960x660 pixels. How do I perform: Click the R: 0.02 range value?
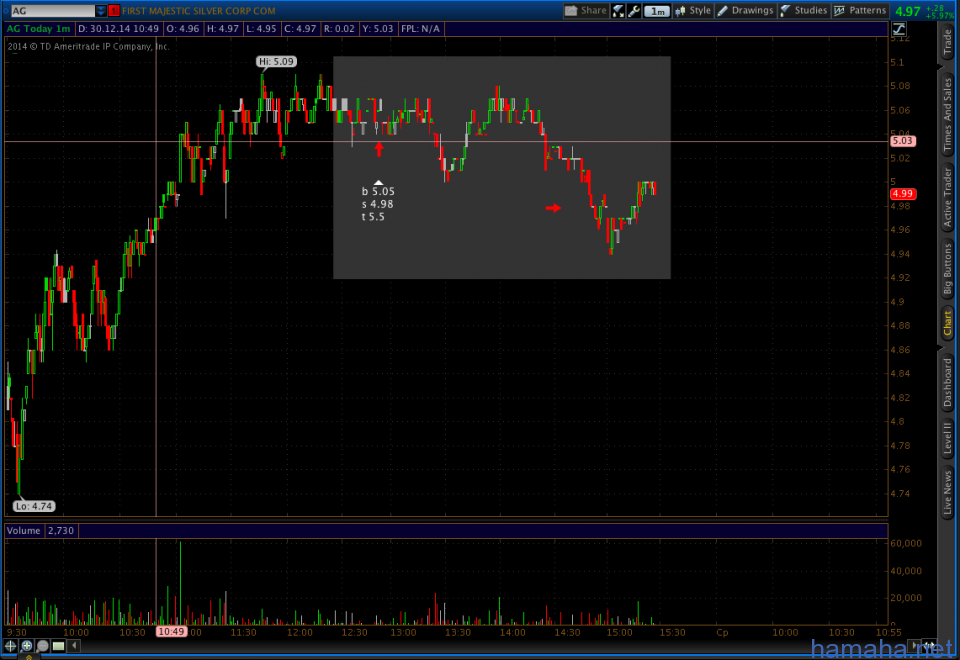click(339, 29)
